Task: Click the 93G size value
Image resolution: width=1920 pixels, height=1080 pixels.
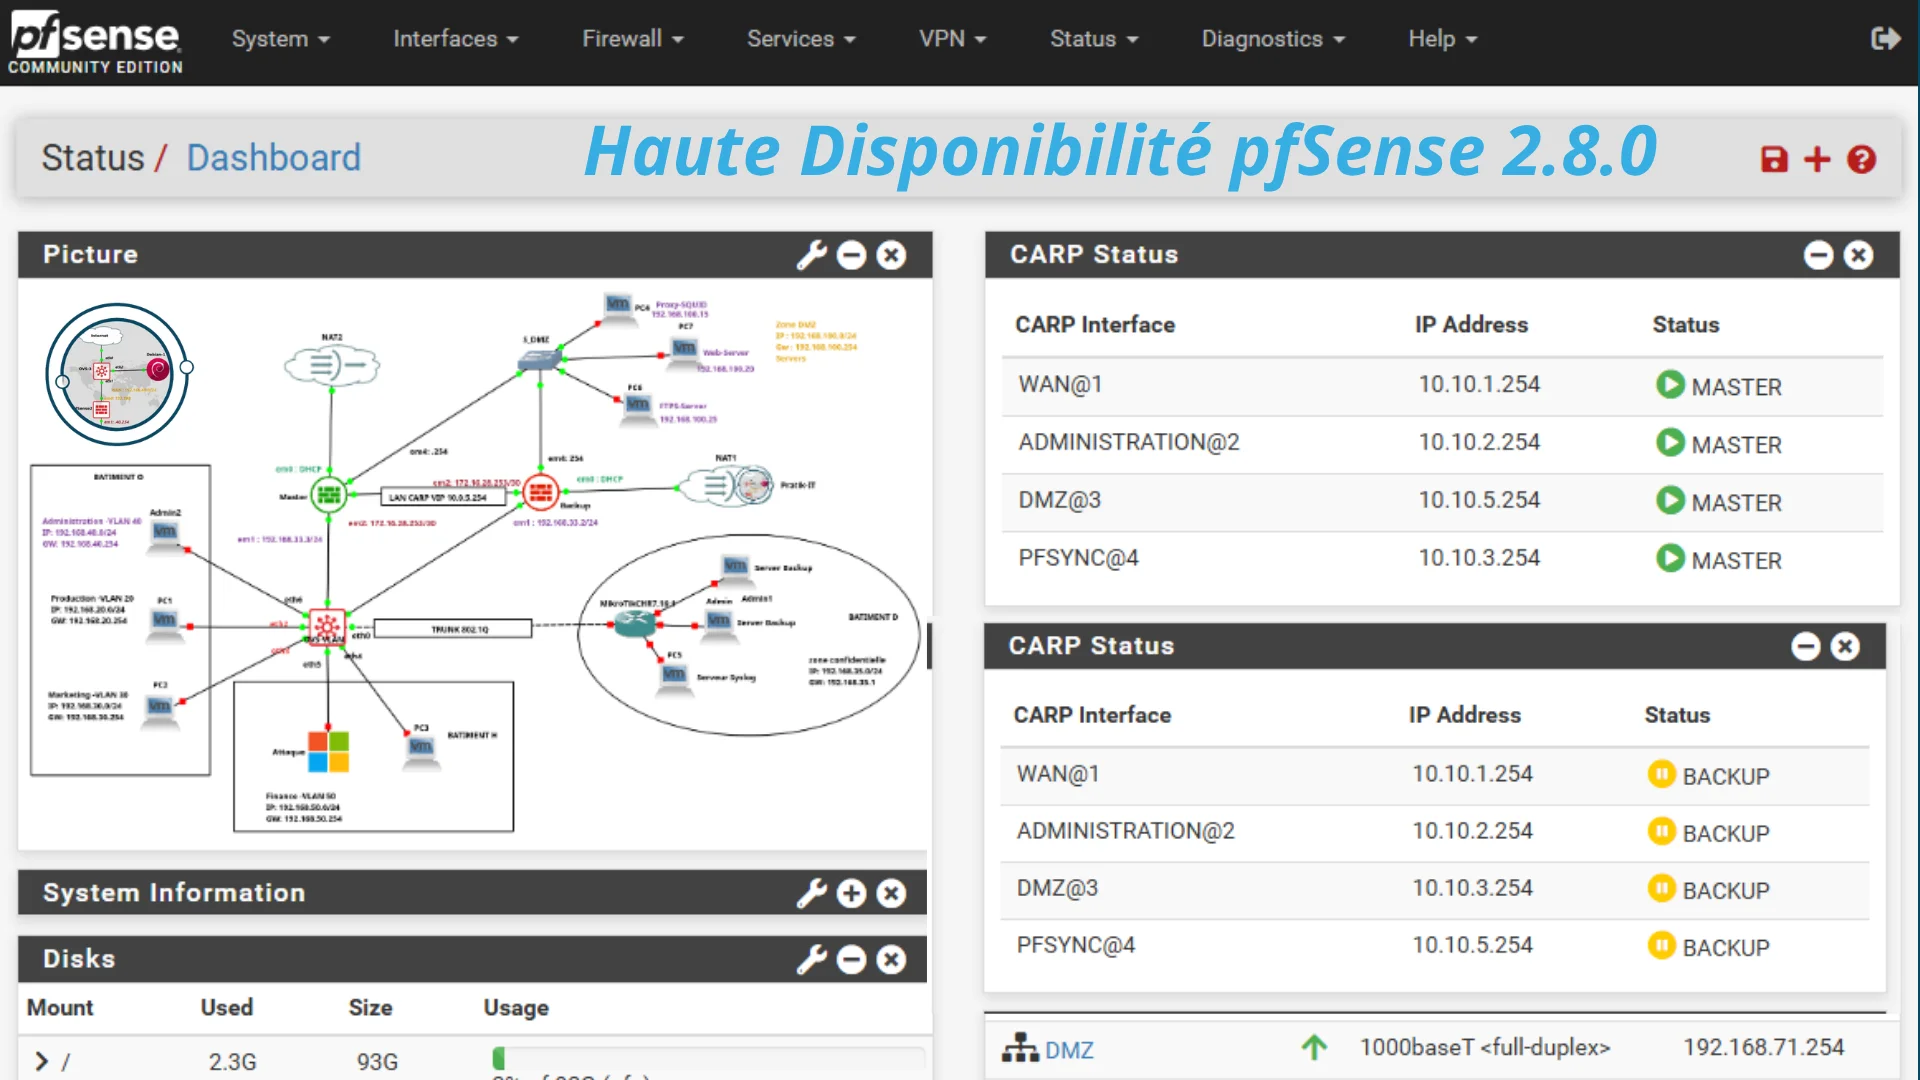Action: [377, 1062]
